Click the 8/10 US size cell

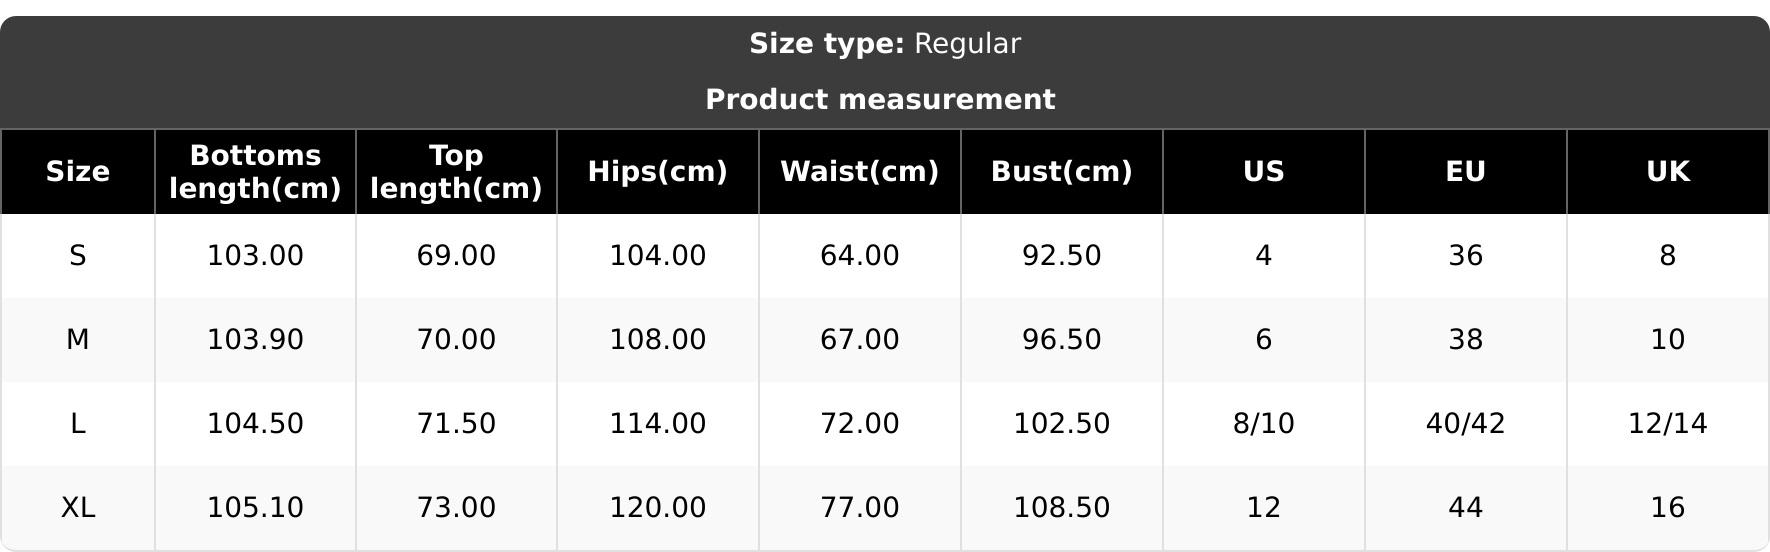coord(1263,424)
